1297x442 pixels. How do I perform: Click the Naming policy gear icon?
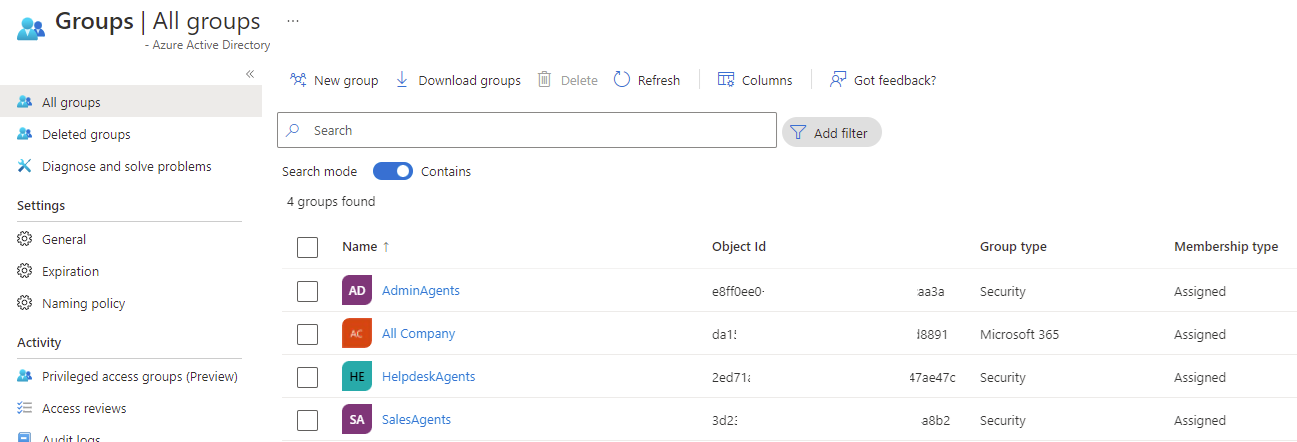(x=25, y=303)
